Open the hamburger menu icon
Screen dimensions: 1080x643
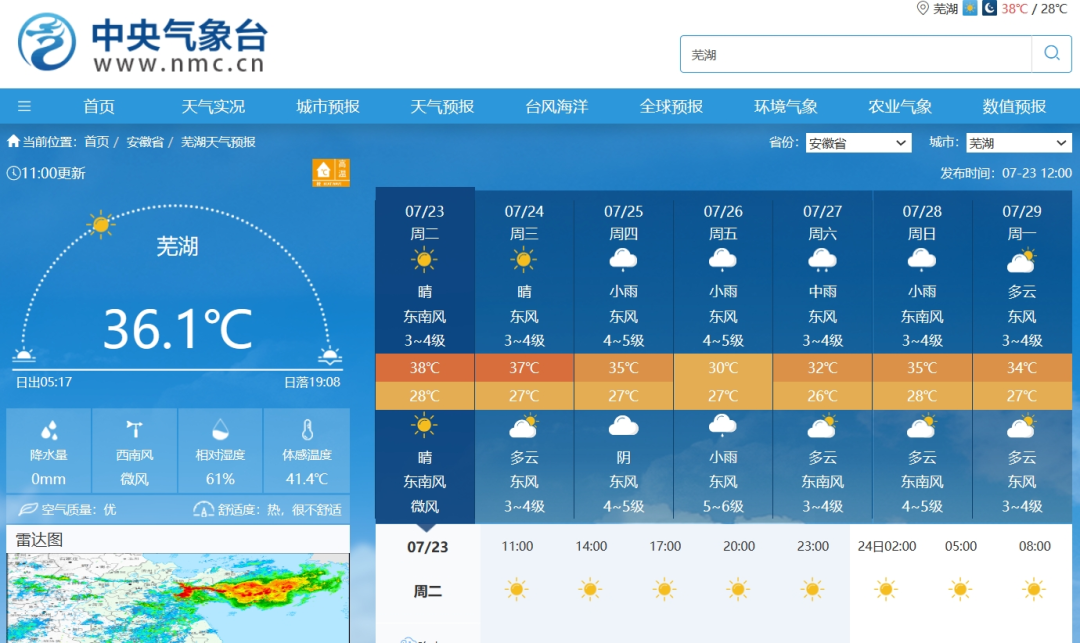(24, 106)
